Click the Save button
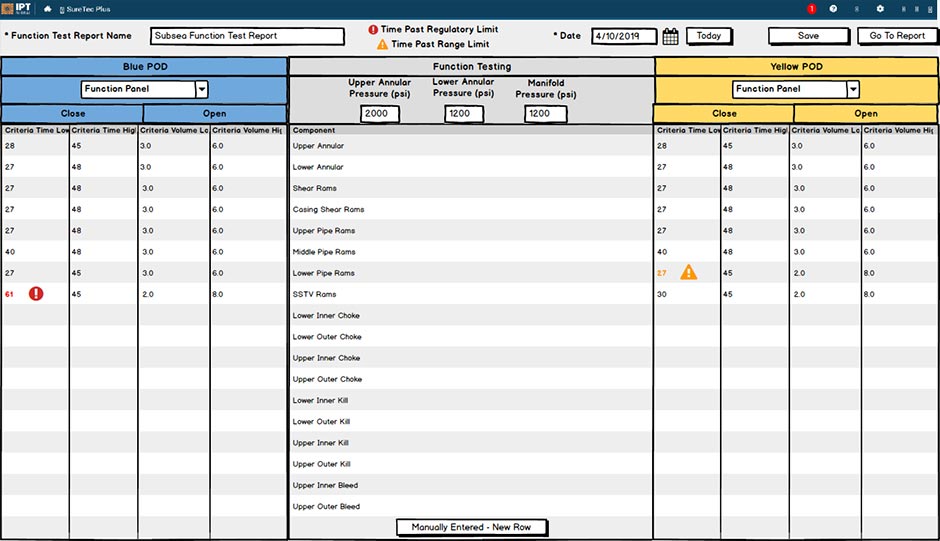The image size is (940, 541). pyautogui.click(x=808, y=36)
